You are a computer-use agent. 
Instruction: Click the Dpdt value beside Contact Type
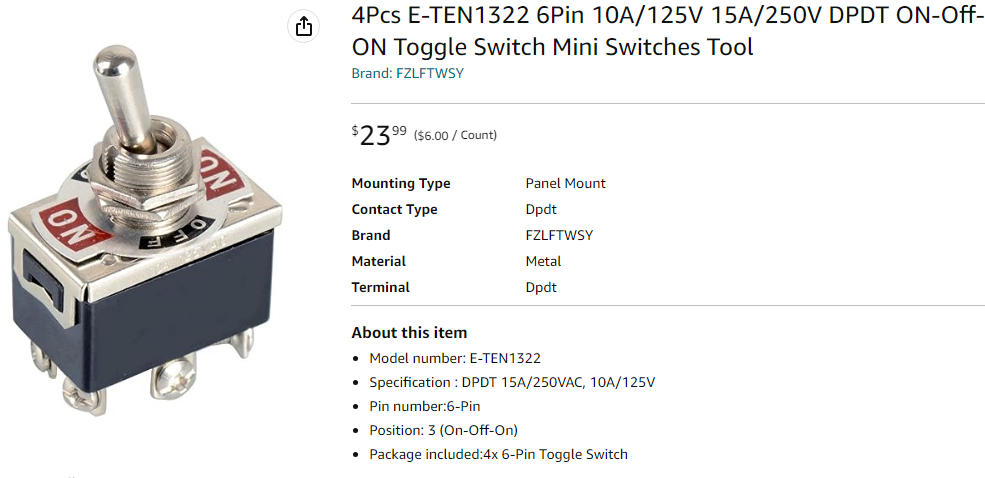point(541,209)
